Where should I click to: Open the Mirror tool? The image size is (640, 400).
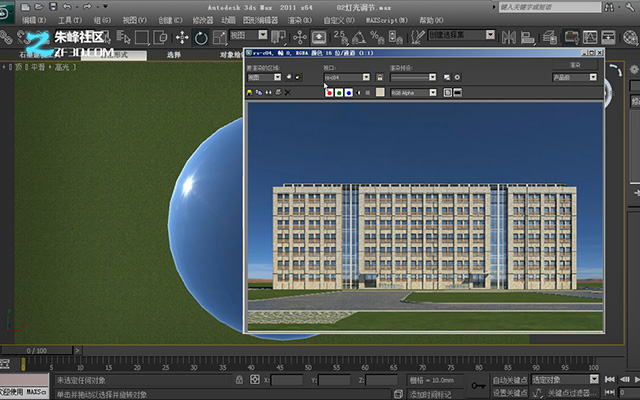[509, 38]
